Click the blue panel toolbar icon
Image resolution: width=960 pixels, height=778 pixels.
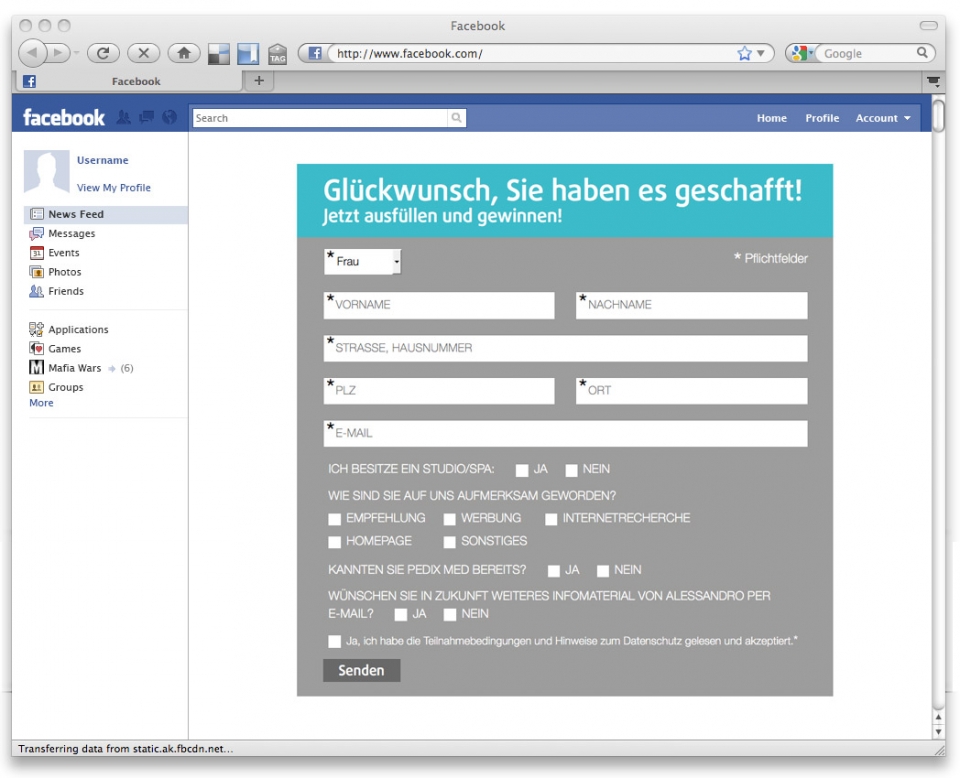(248, 54)
